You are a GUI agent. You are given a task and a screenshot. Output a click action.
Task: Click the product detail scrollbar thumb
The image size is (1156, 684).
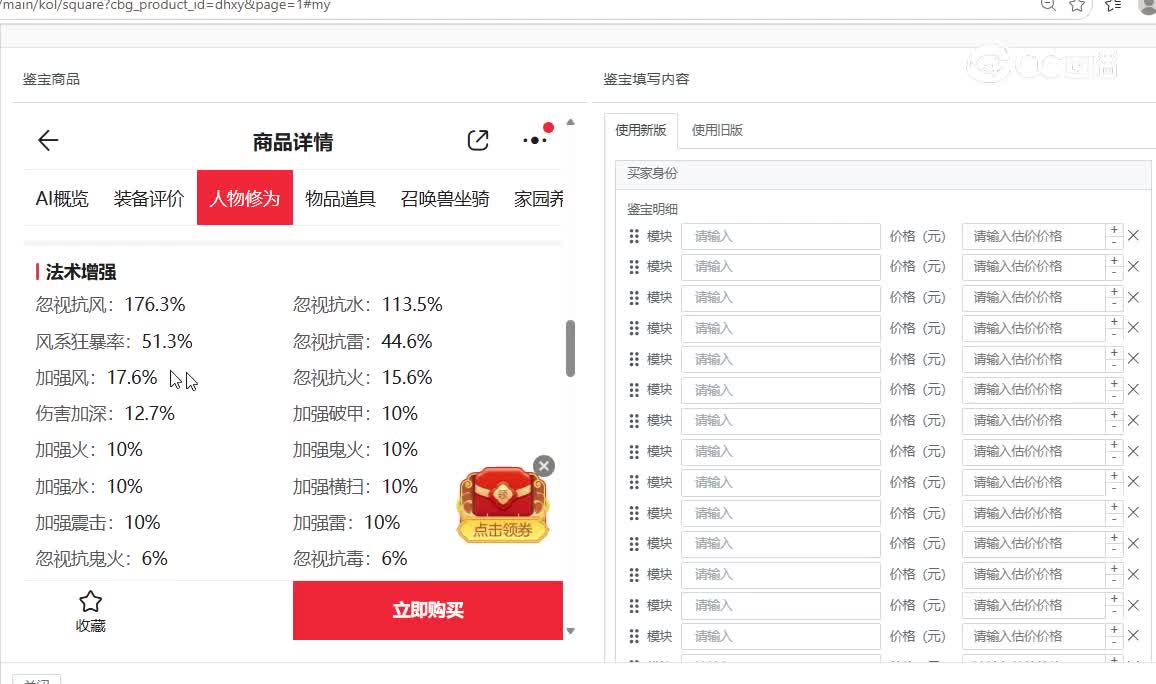(x=570, y=348)
